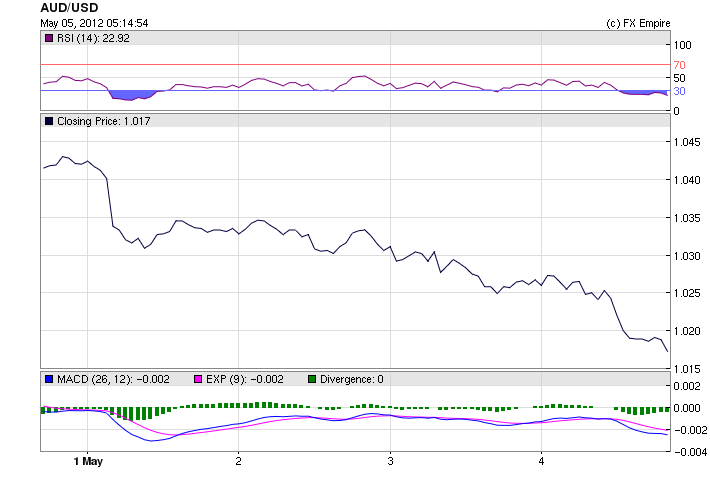Click the date axis label 2

coord(238,461)
